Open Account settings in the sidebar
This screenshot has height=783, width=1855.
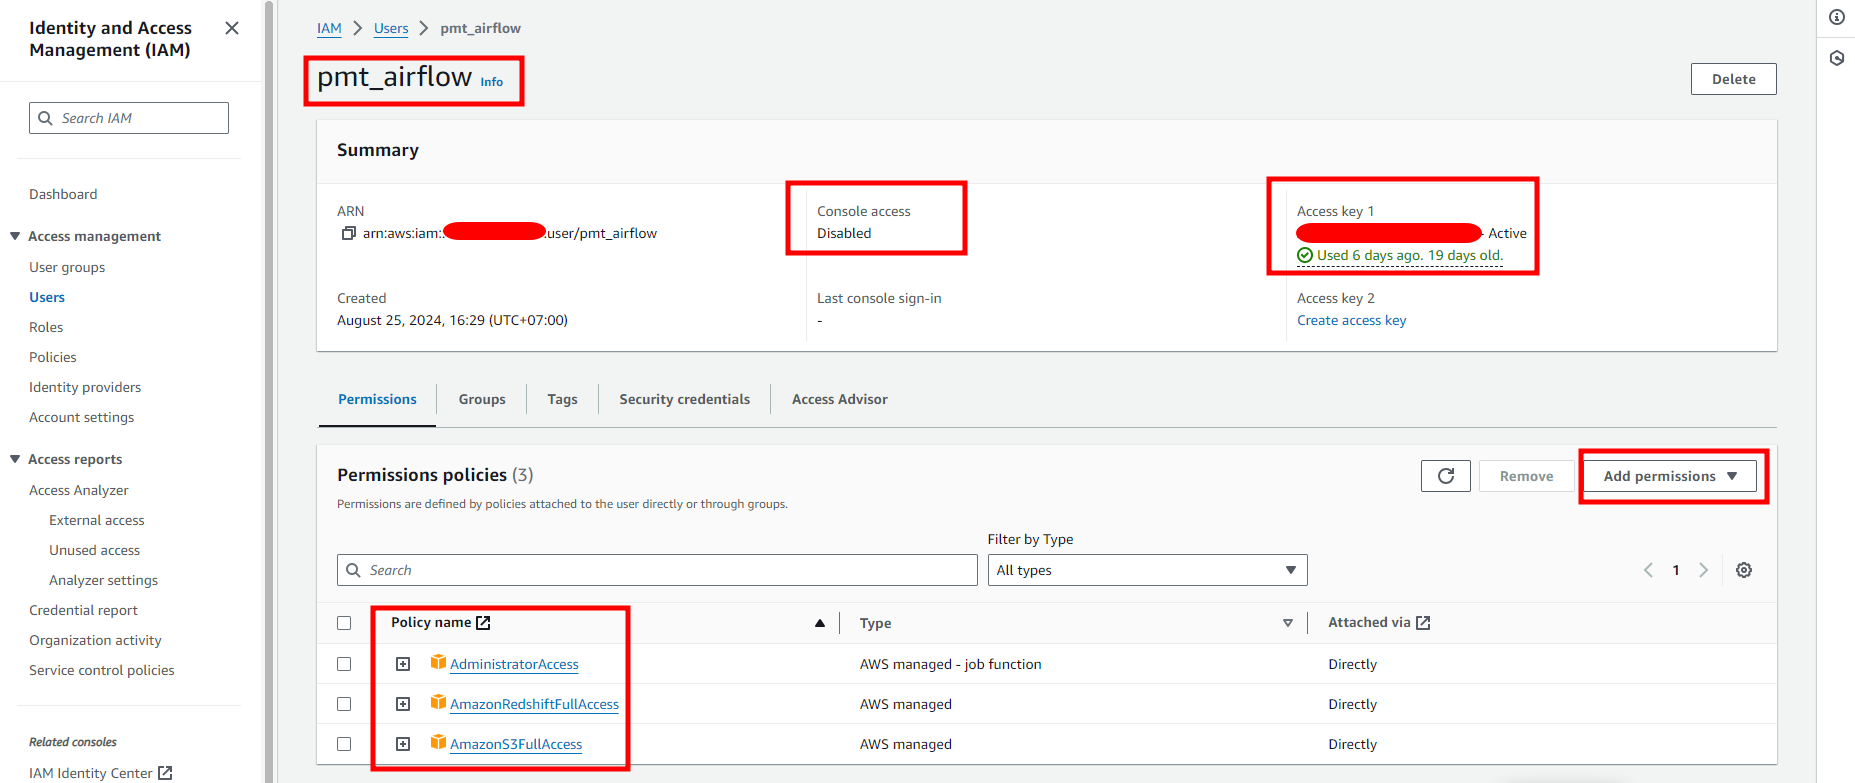pyautogui.click(x=81, y=417)
